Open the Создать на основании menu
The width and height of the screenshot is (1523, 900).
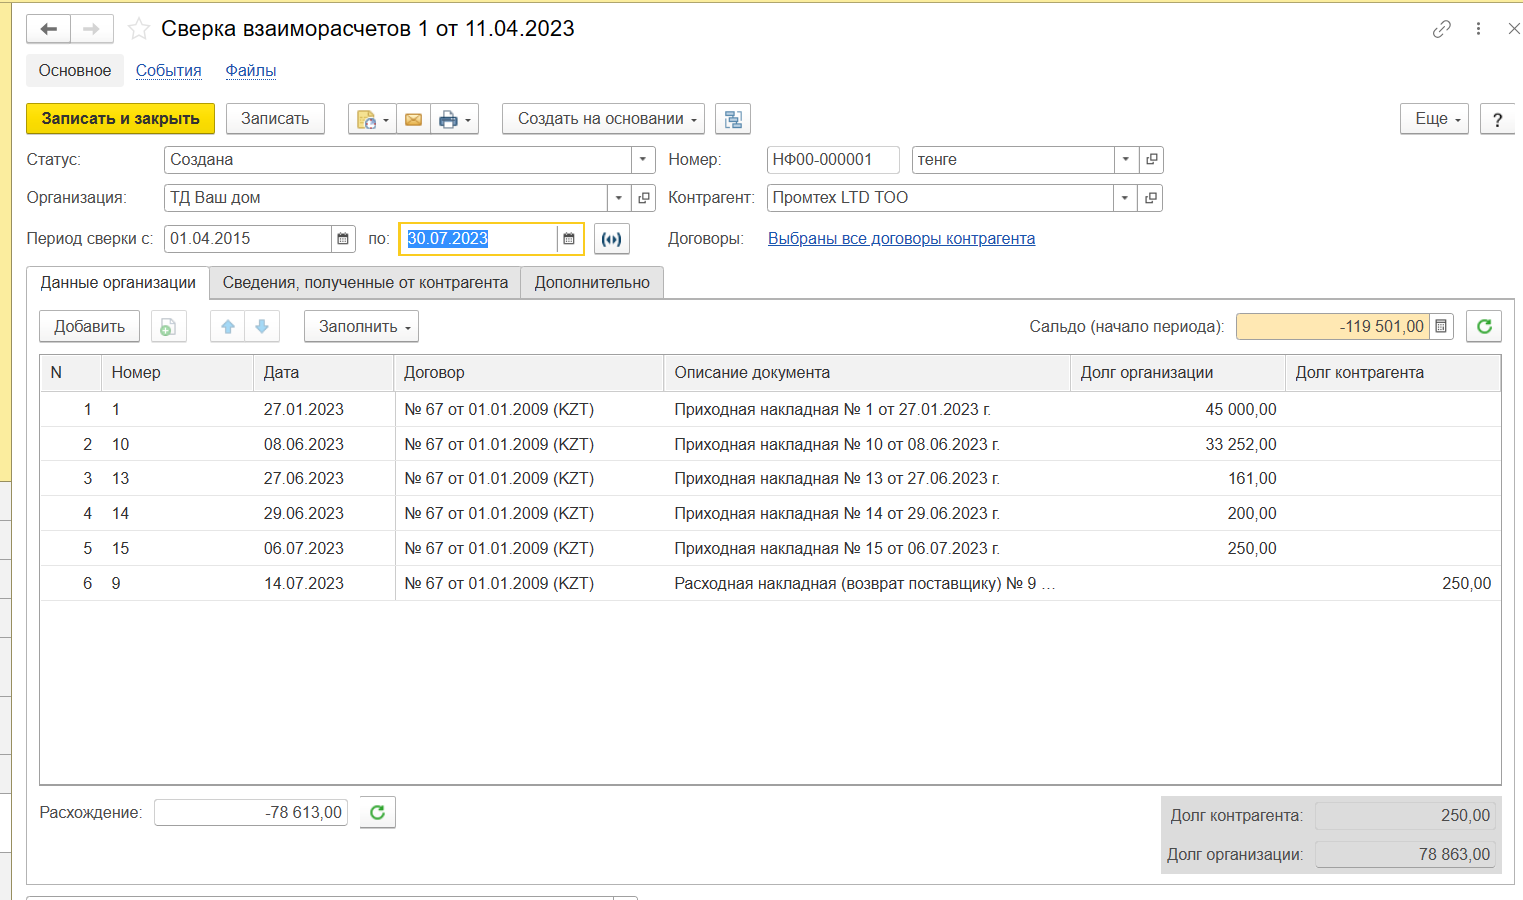pos(603,119)
